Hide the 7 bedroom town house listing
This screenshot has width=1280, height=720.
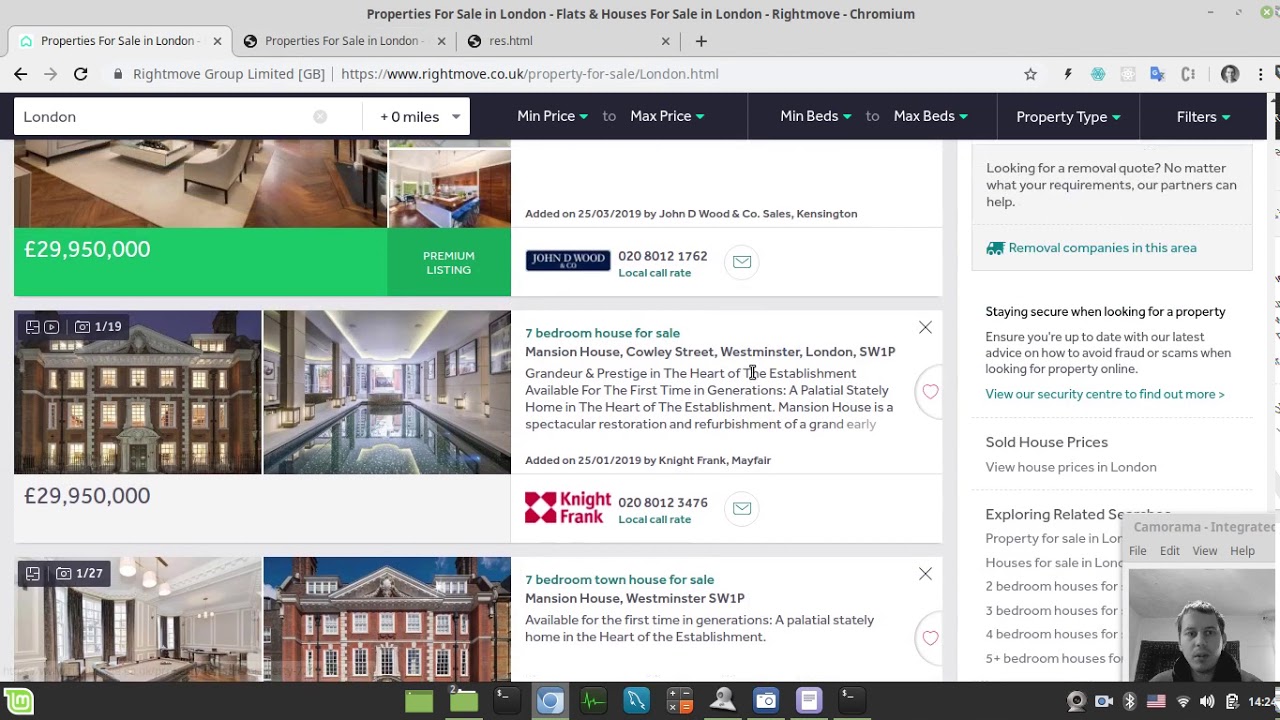[925, 574]
